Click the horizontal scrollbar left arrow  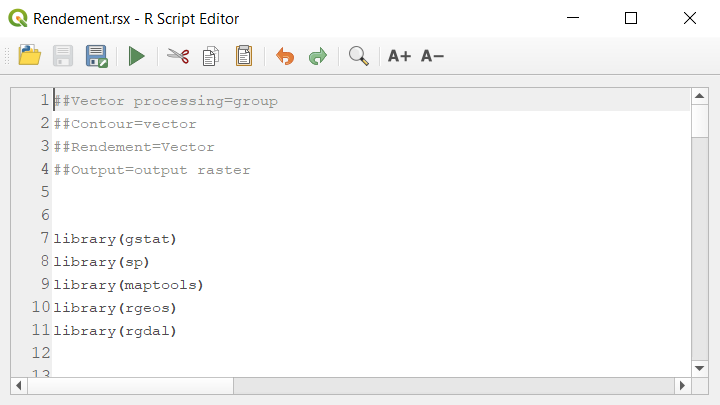(x=19, y=386)
